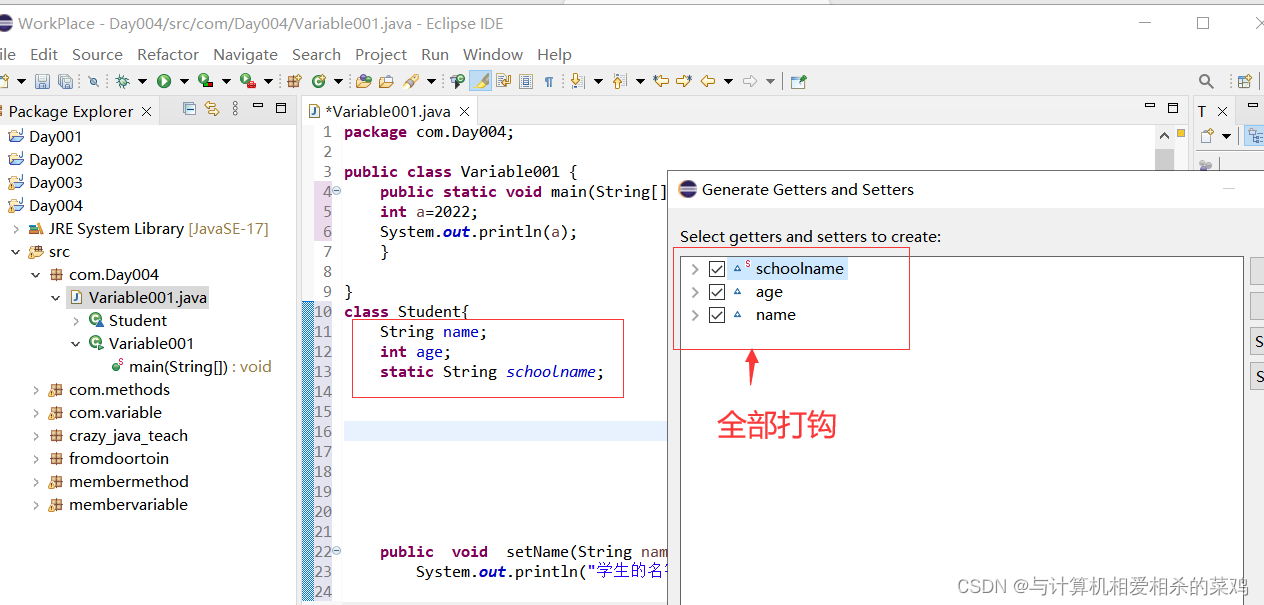Screen dimensions: 1264x605
Task: Click the Save All icon
Action: (67, 80)
